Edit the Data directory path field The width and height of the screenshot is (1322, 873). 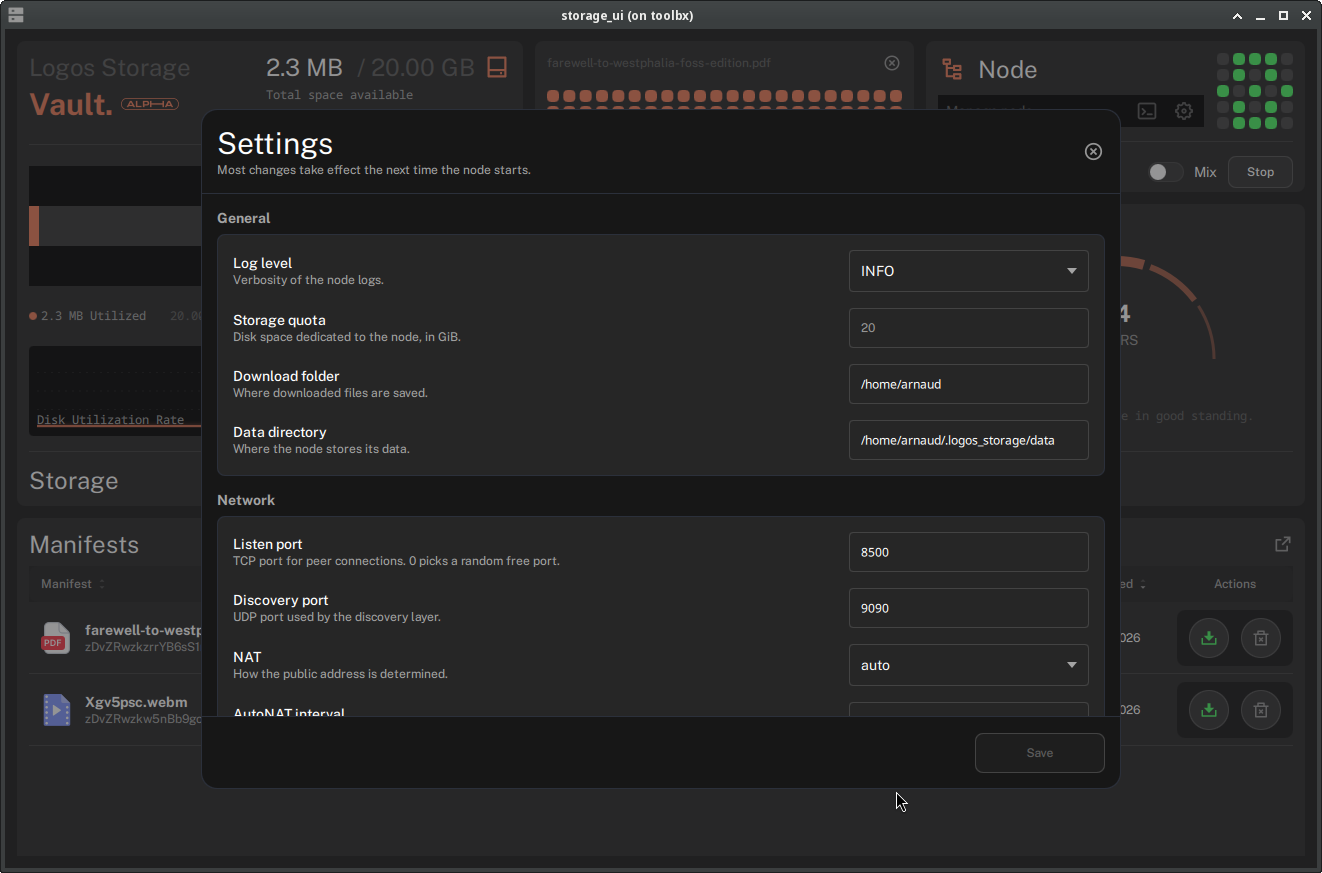click(968, 440)
